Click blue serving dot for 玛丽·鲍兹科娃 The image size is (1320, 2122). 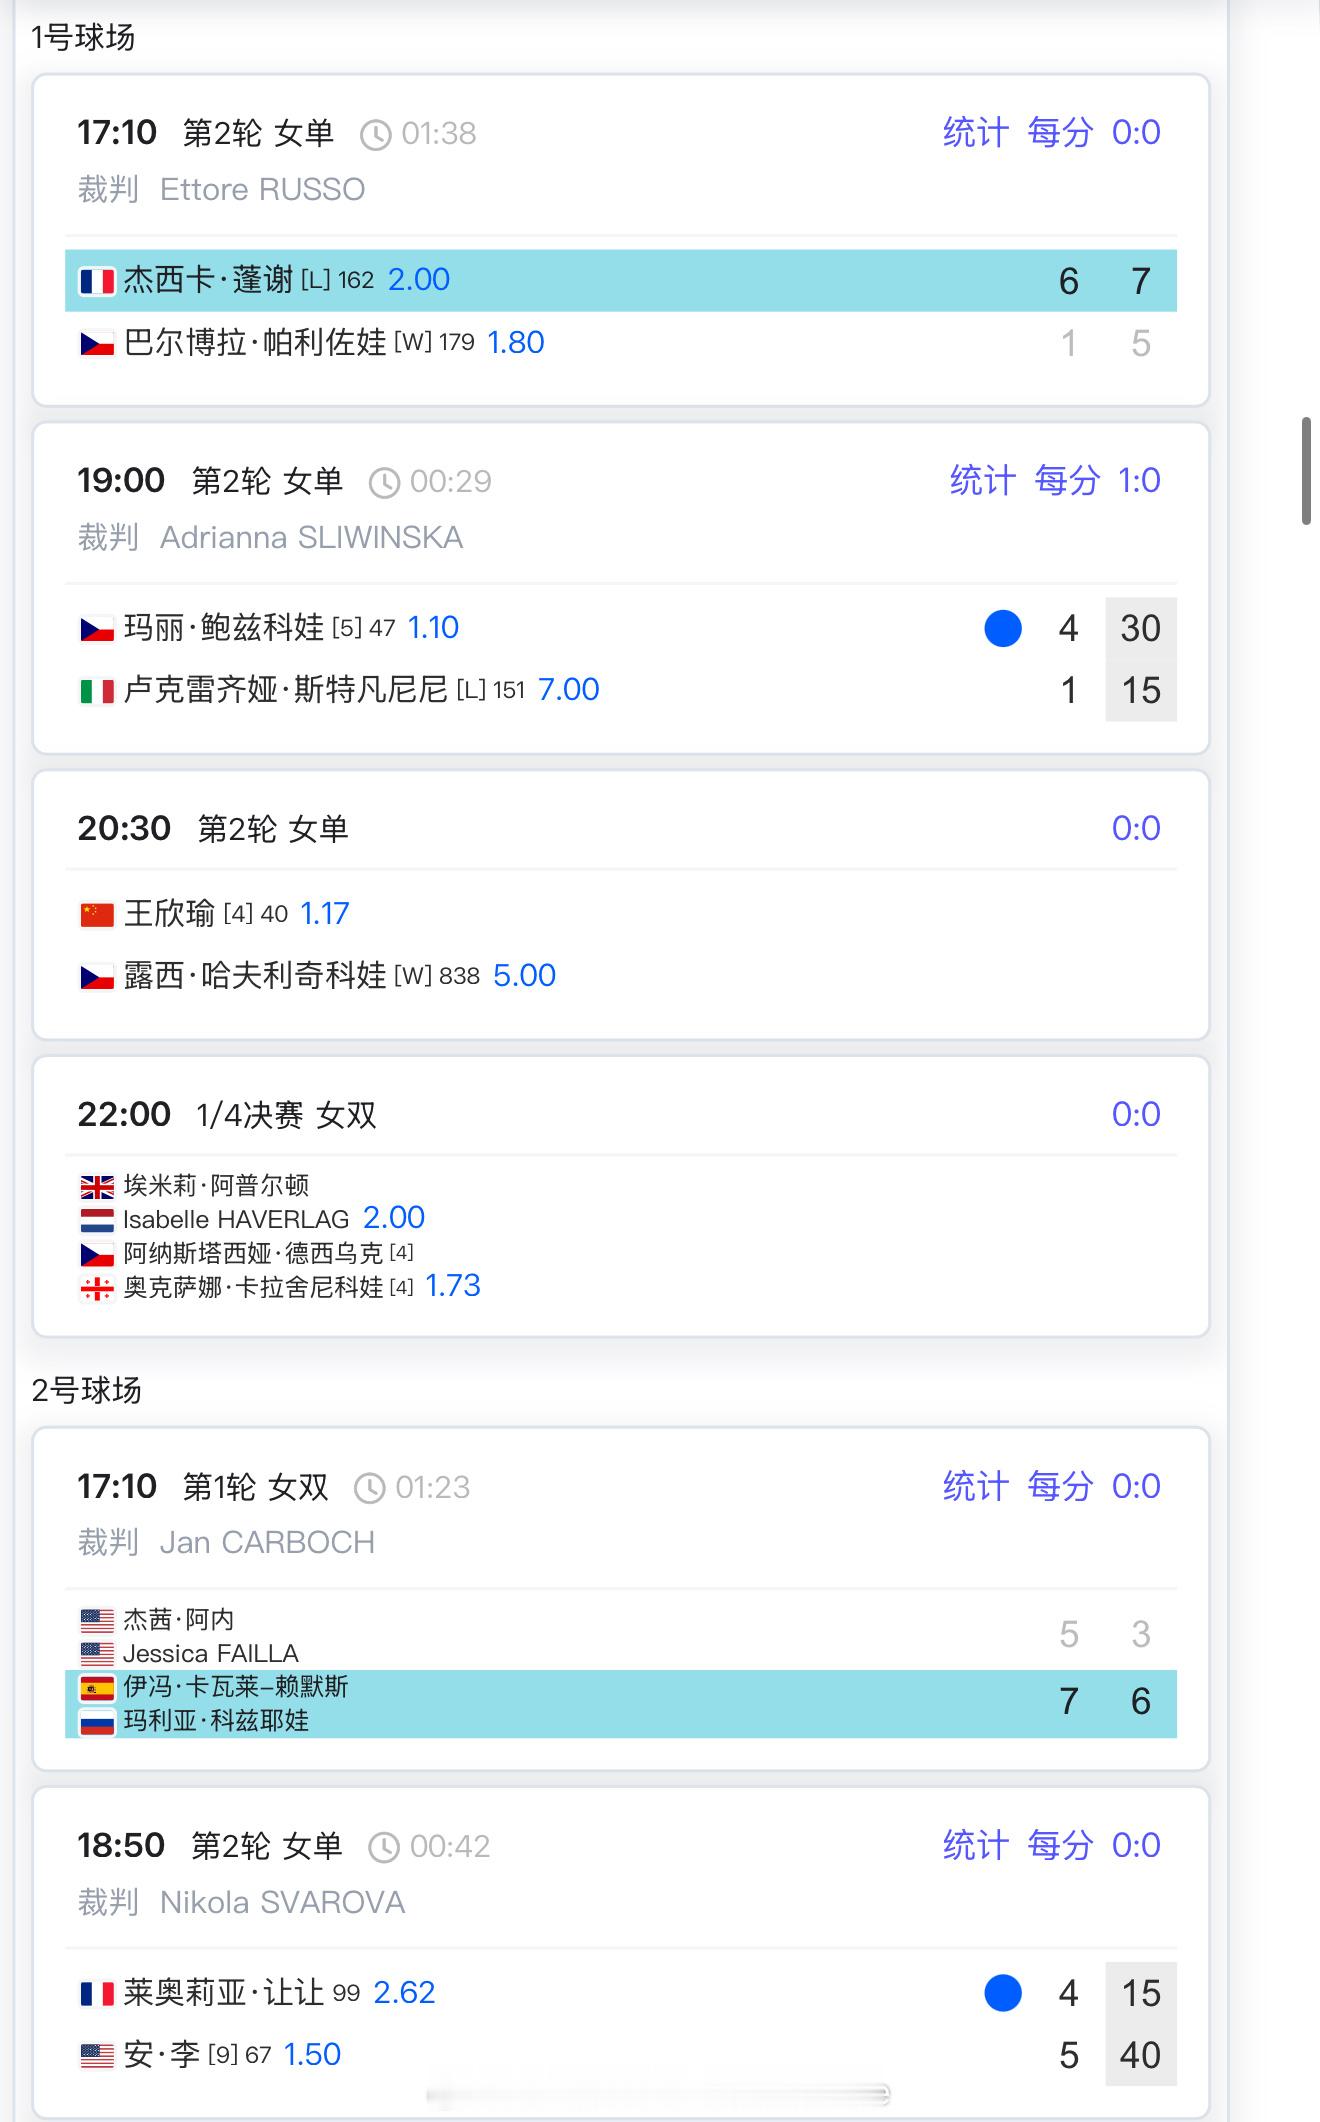click(1003, 628)
